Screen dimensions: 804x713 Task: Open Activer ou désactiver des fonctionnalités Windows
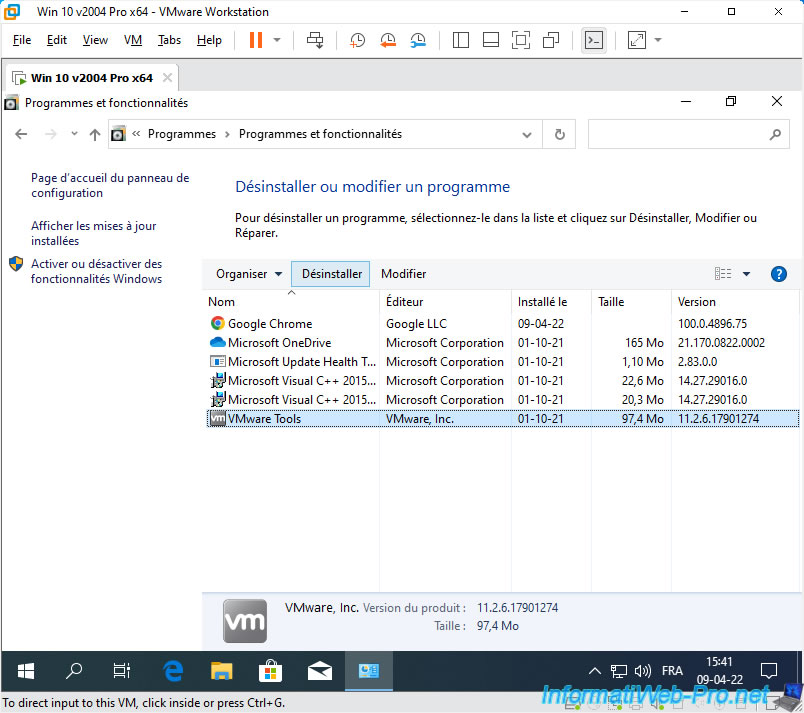point(96,271)
